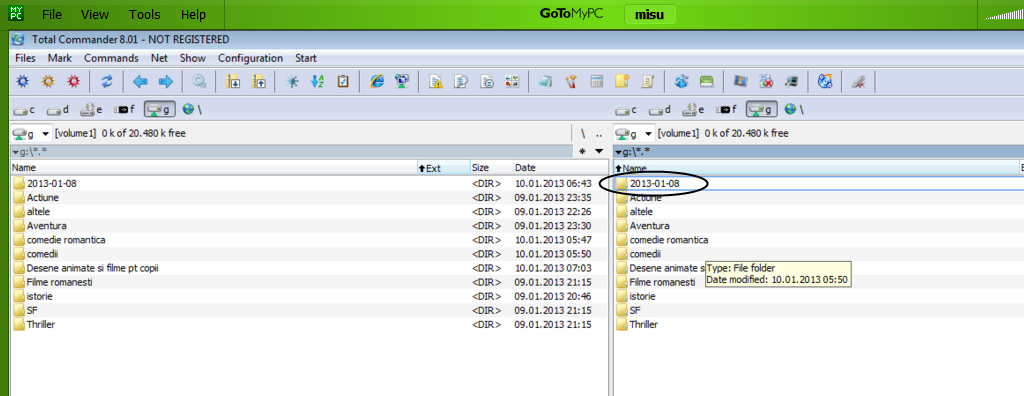
Task: Select drive d in left panel
Action: 56,110
